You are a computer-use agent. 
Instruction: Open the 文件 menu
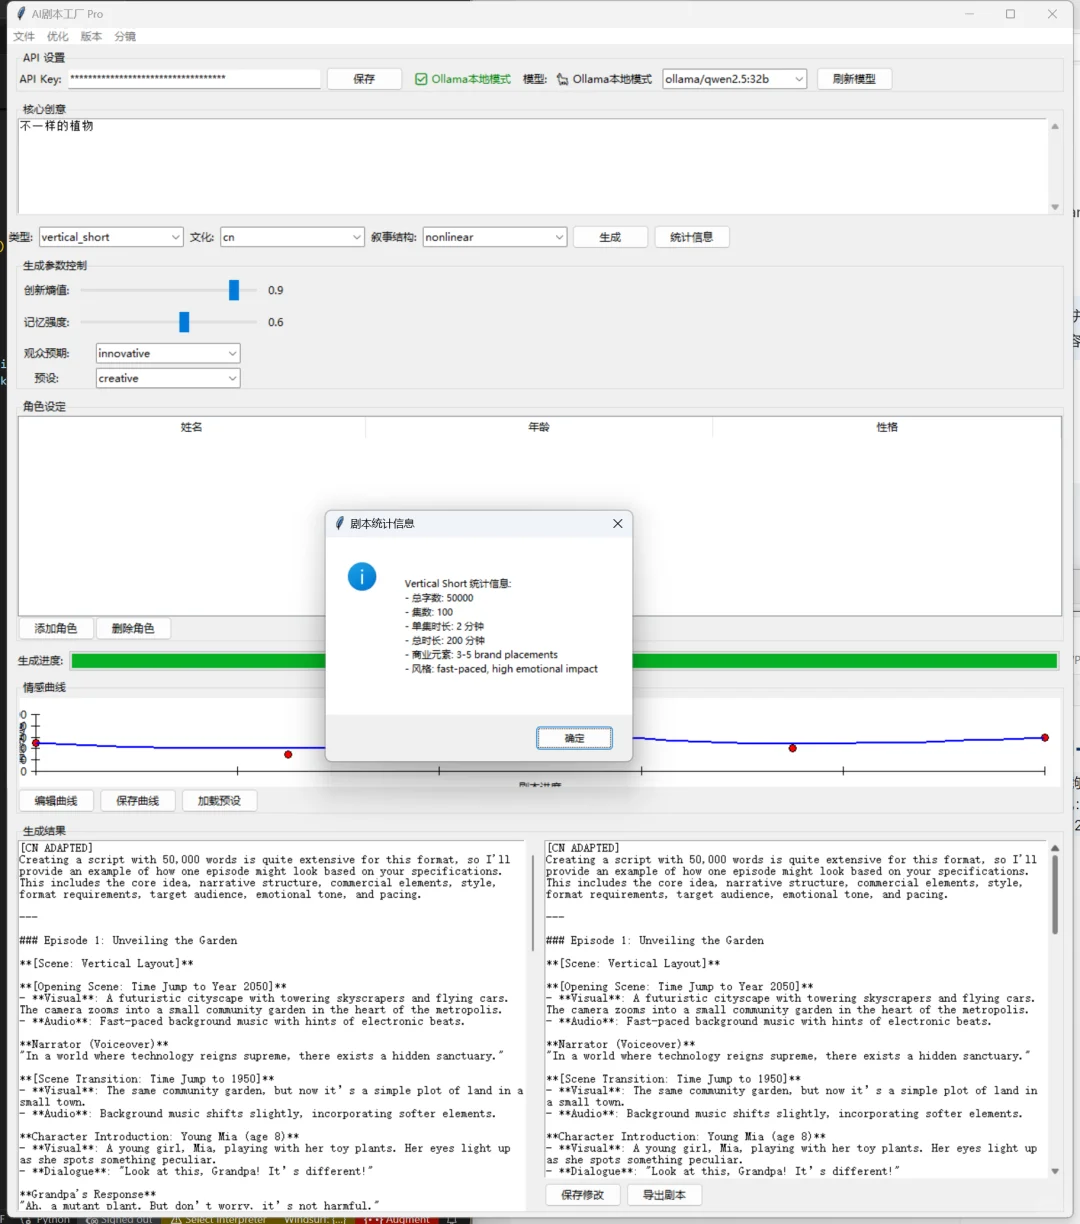click(x=24, y=36)
